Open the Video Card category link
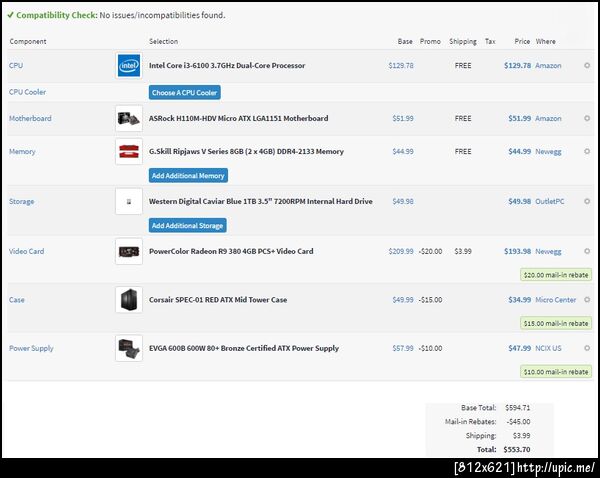 [x=26, y=251]
